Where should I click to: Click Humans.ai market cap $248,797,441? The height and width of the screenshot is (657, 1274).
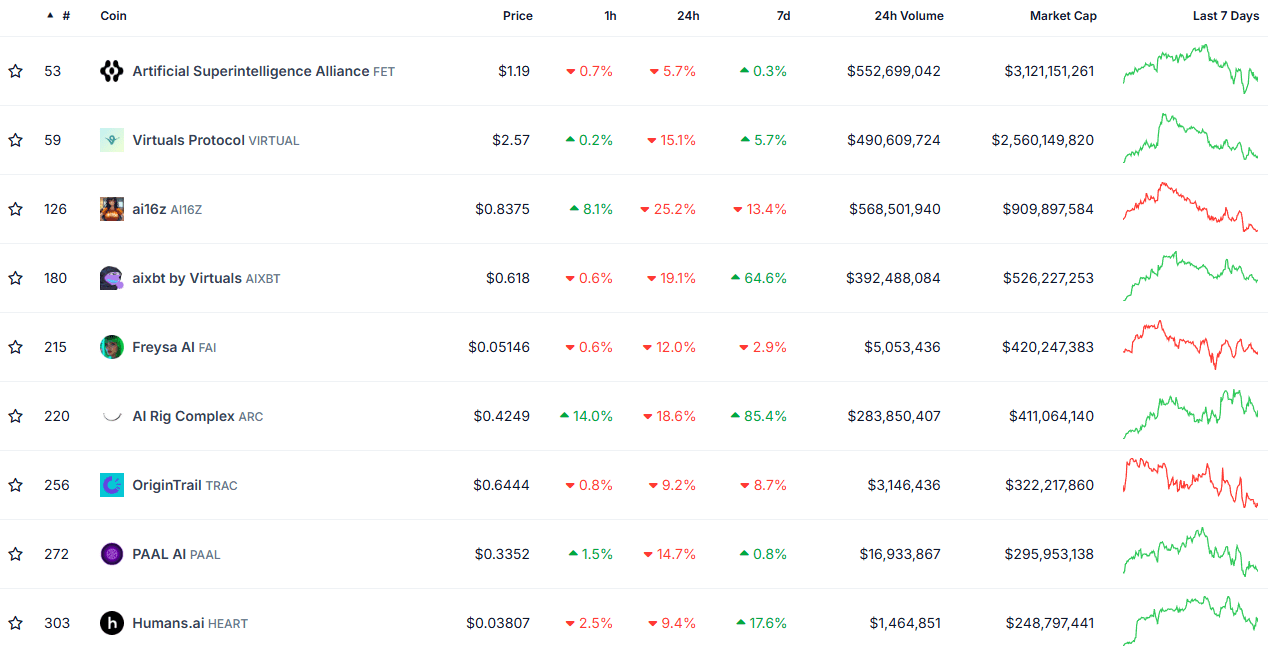(1049, 623)
